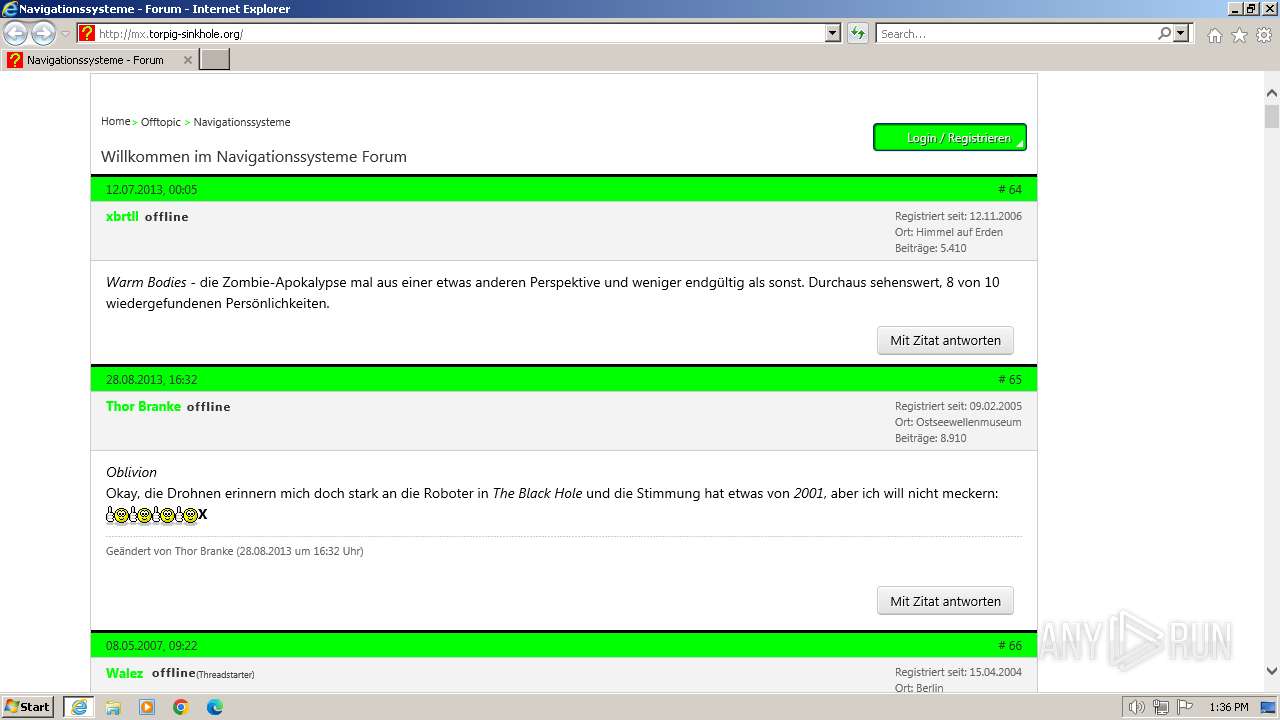
Task: Click the Geändert von Thor Branke note
Action: (234, 551)
